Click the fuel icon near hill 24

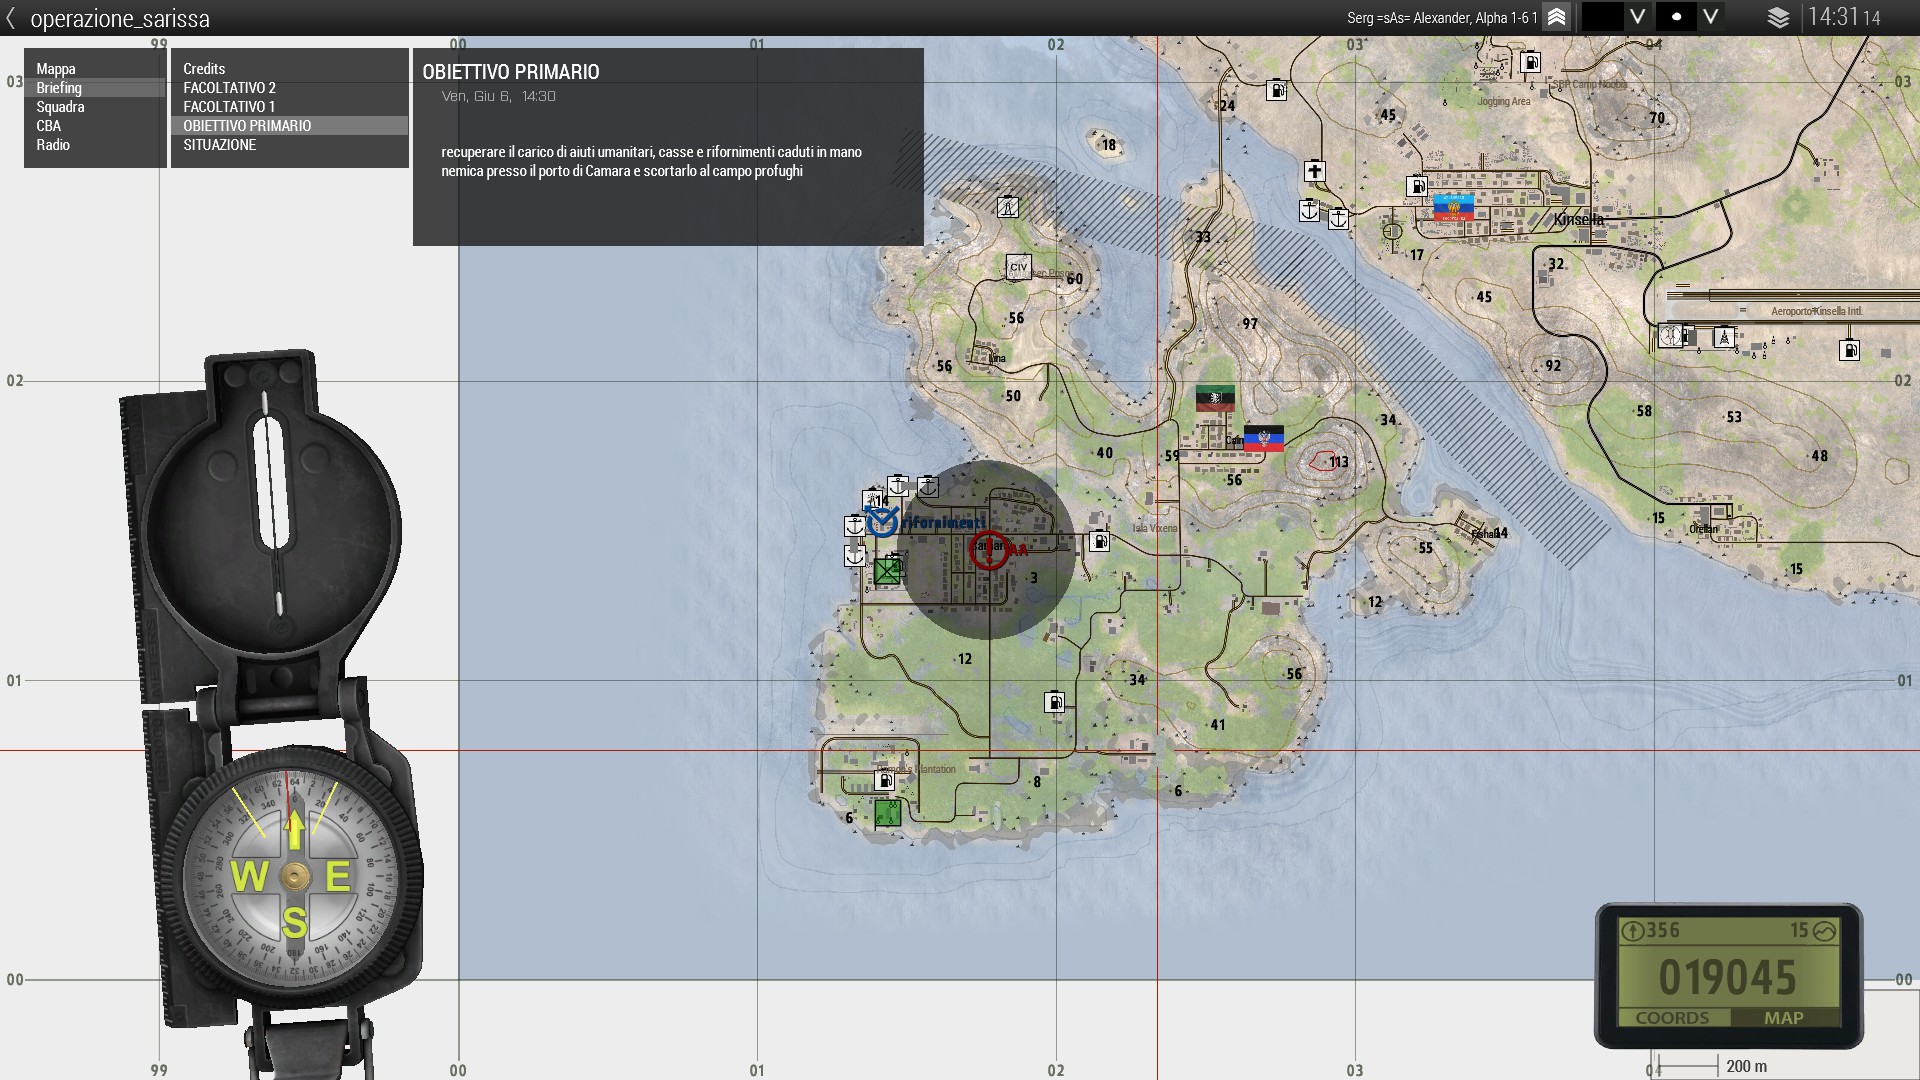1276,91
